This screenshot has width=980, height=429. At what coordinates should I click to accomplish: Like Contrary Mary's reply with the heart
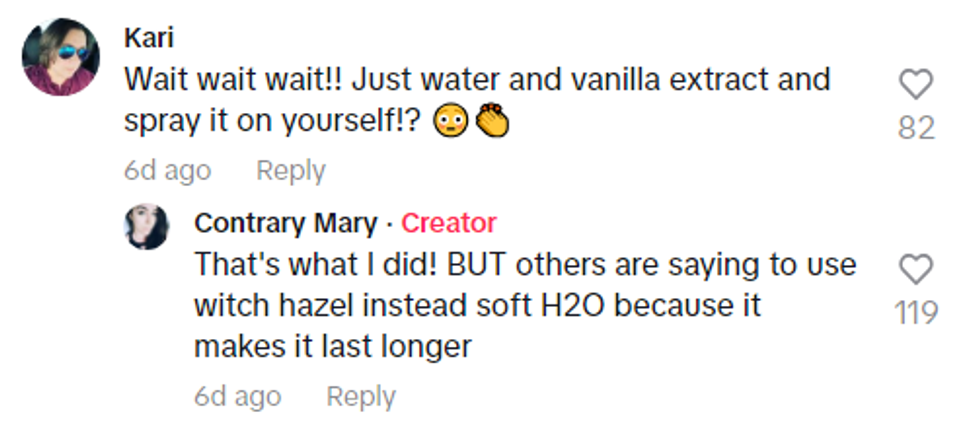916,269
